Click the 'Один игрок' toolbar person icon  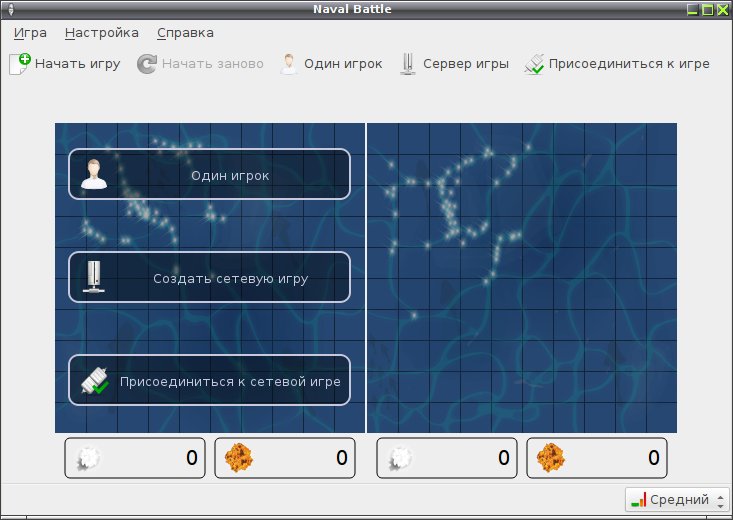pyautogui.click(x=288, y=64)
